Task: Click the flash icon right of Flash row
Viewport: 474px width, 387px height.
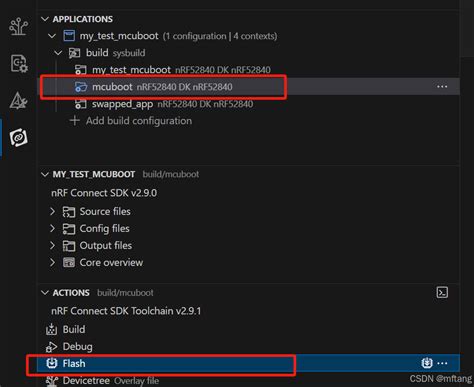Action: tap(427, 363)
